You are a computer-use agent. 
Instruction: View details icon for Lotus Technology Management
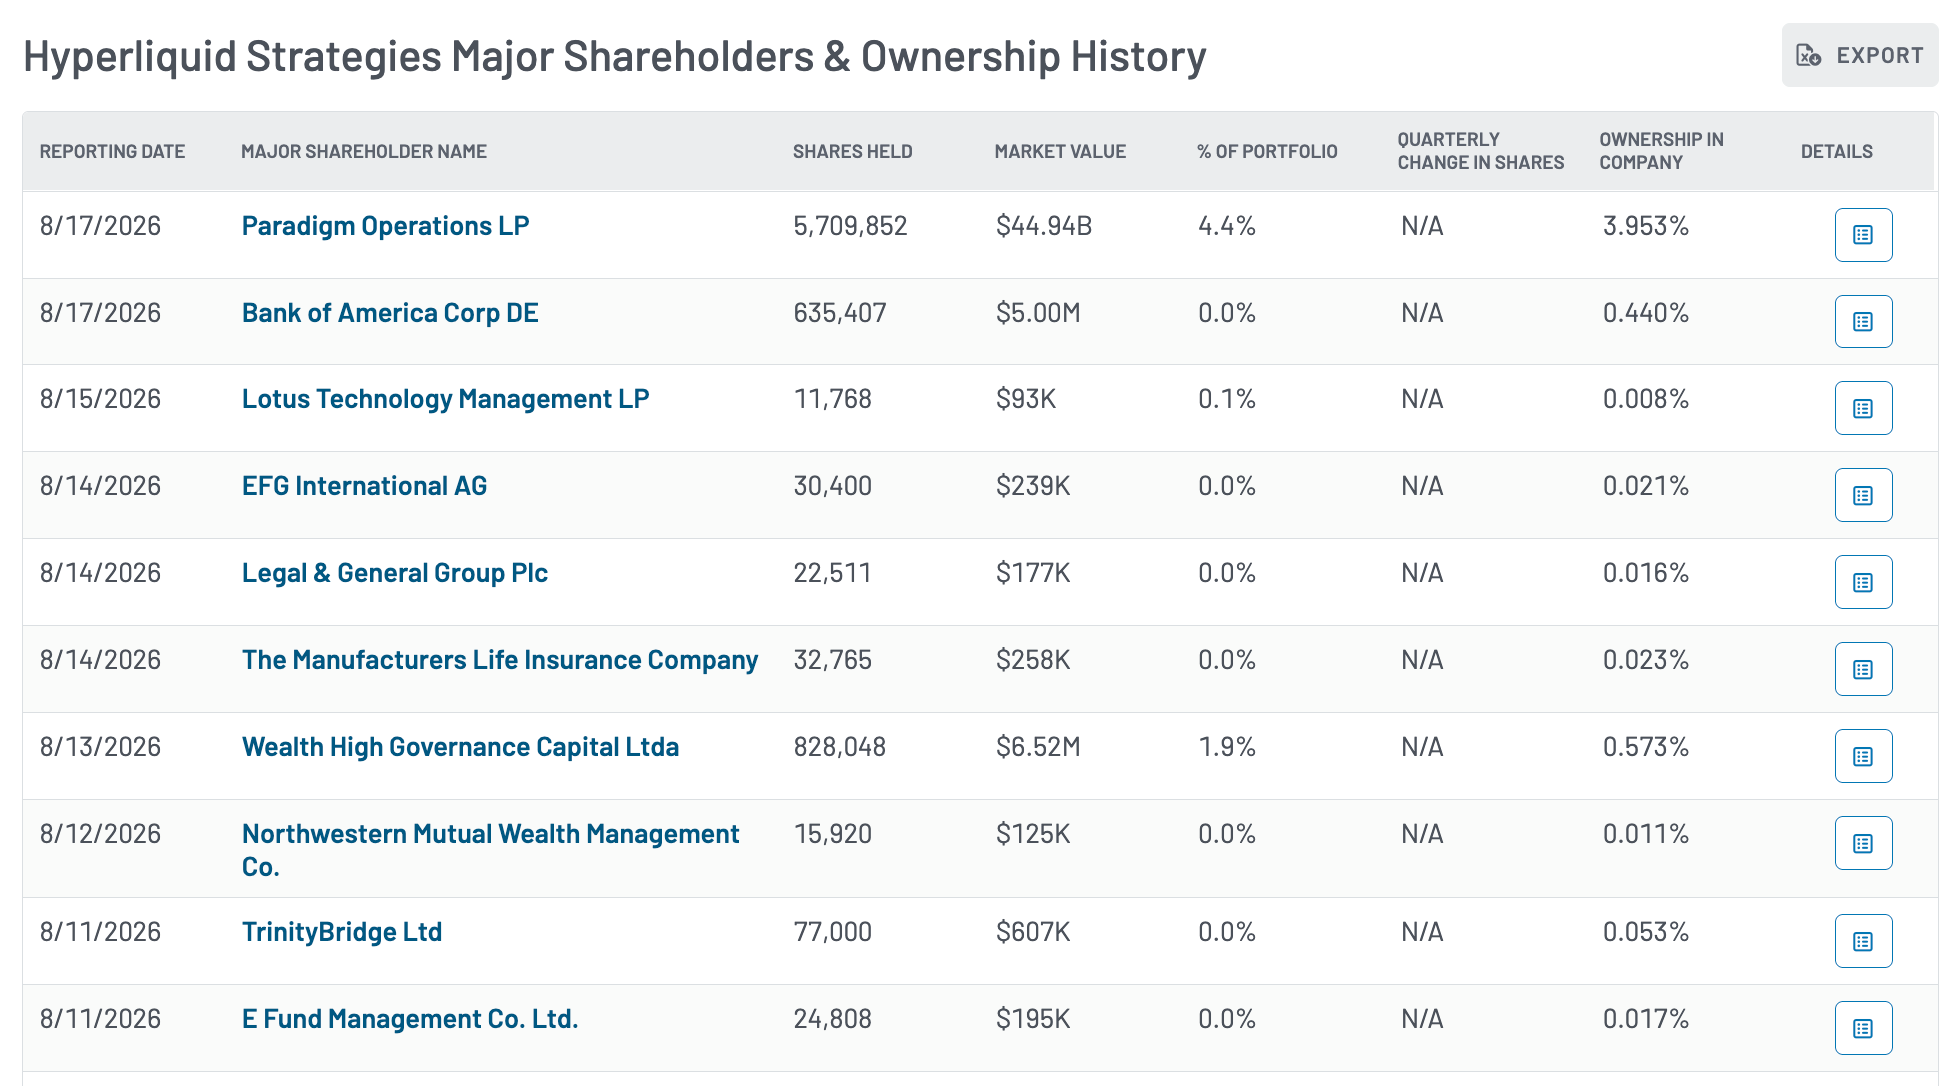point(1863,408)
